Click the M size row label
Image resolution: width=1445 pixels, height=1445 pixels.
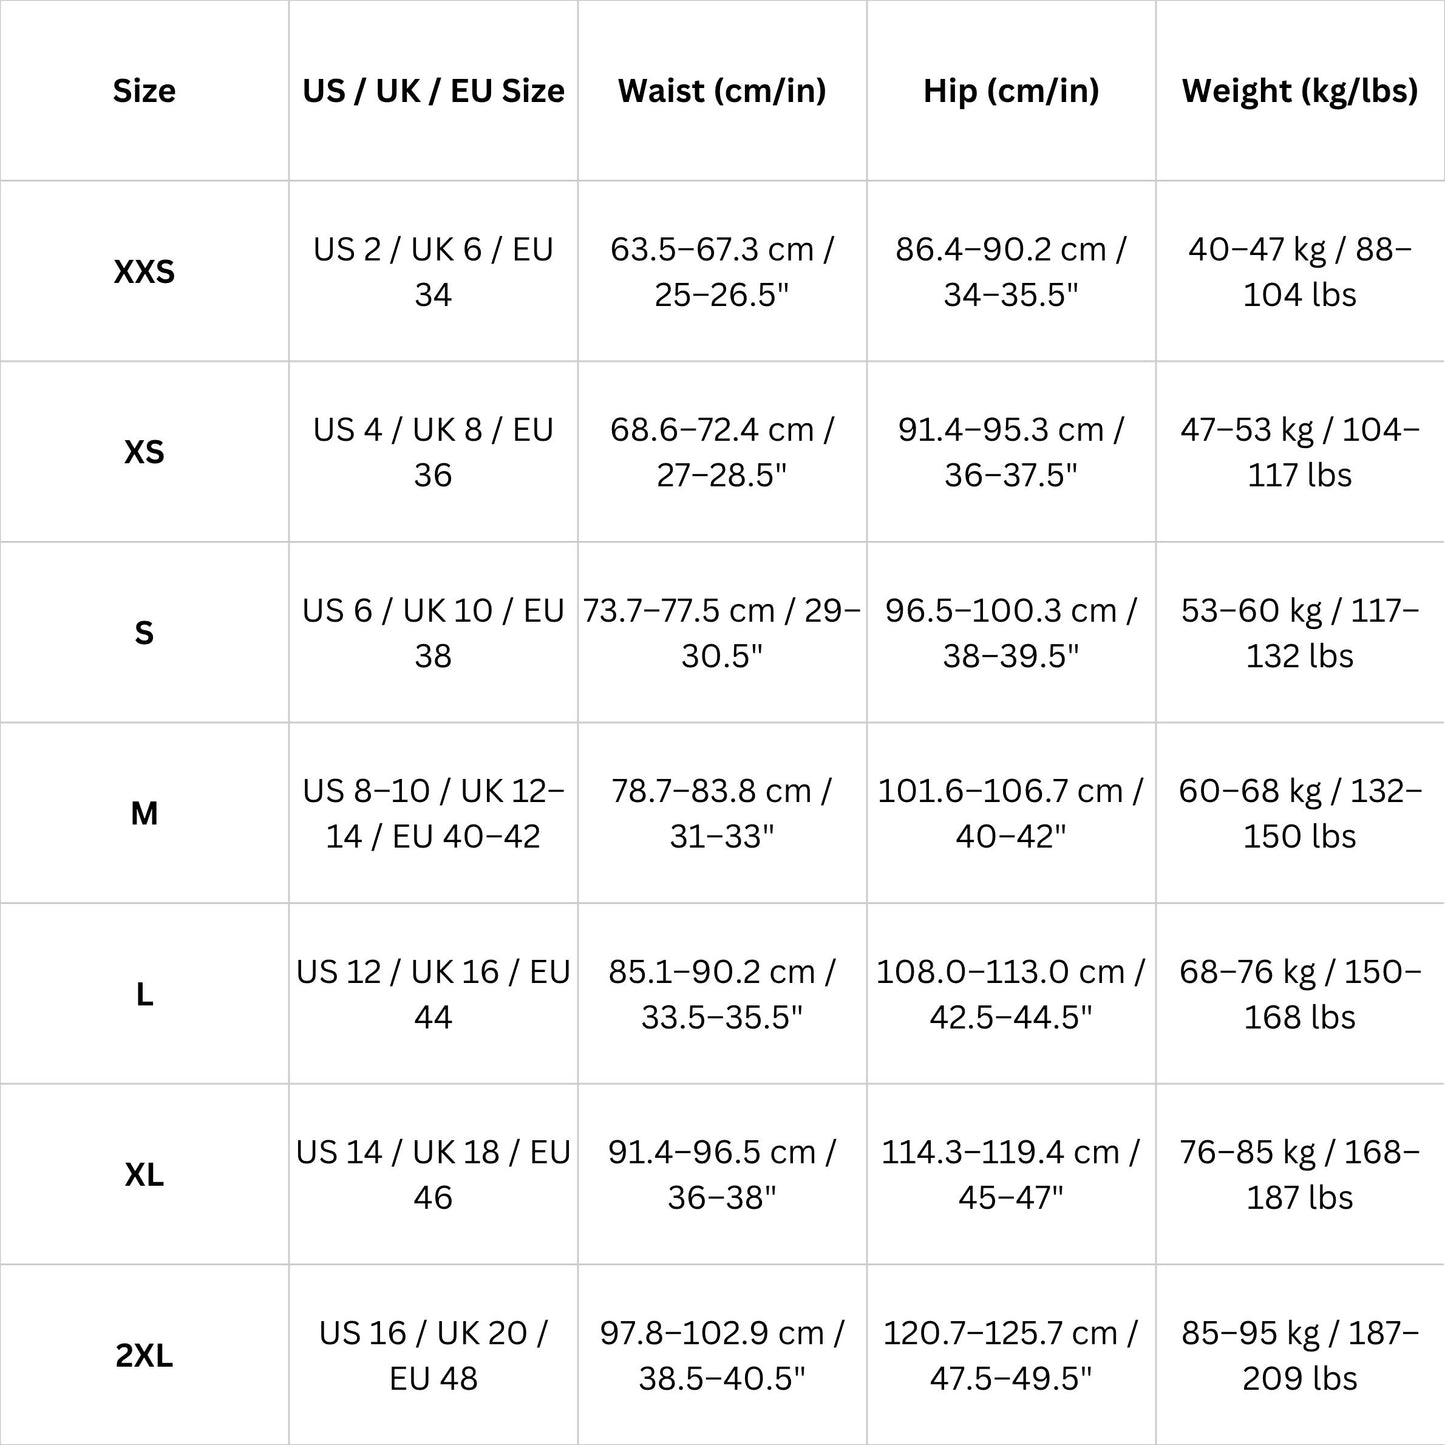coord(144,814)
